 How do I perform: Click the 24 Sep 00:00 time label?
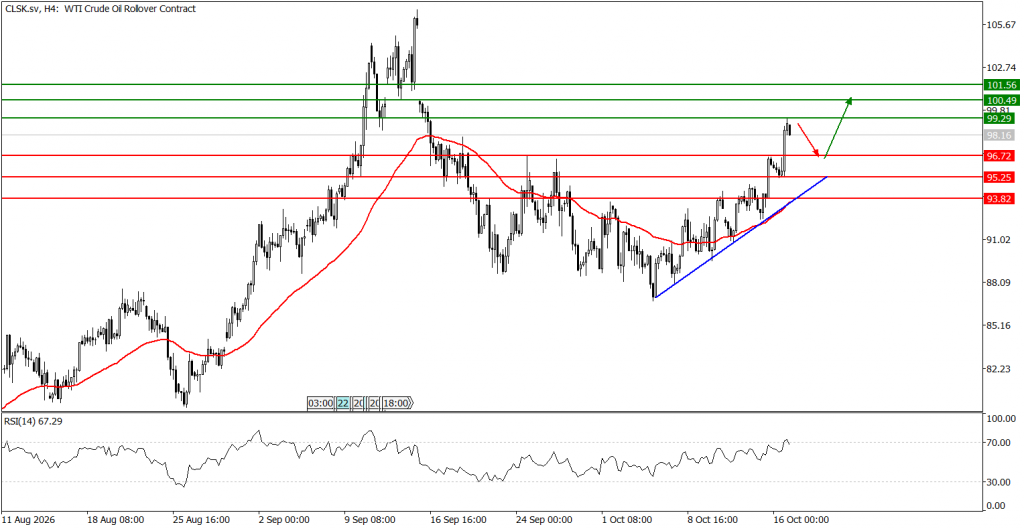pyautogui.click(x=543, y=520)
